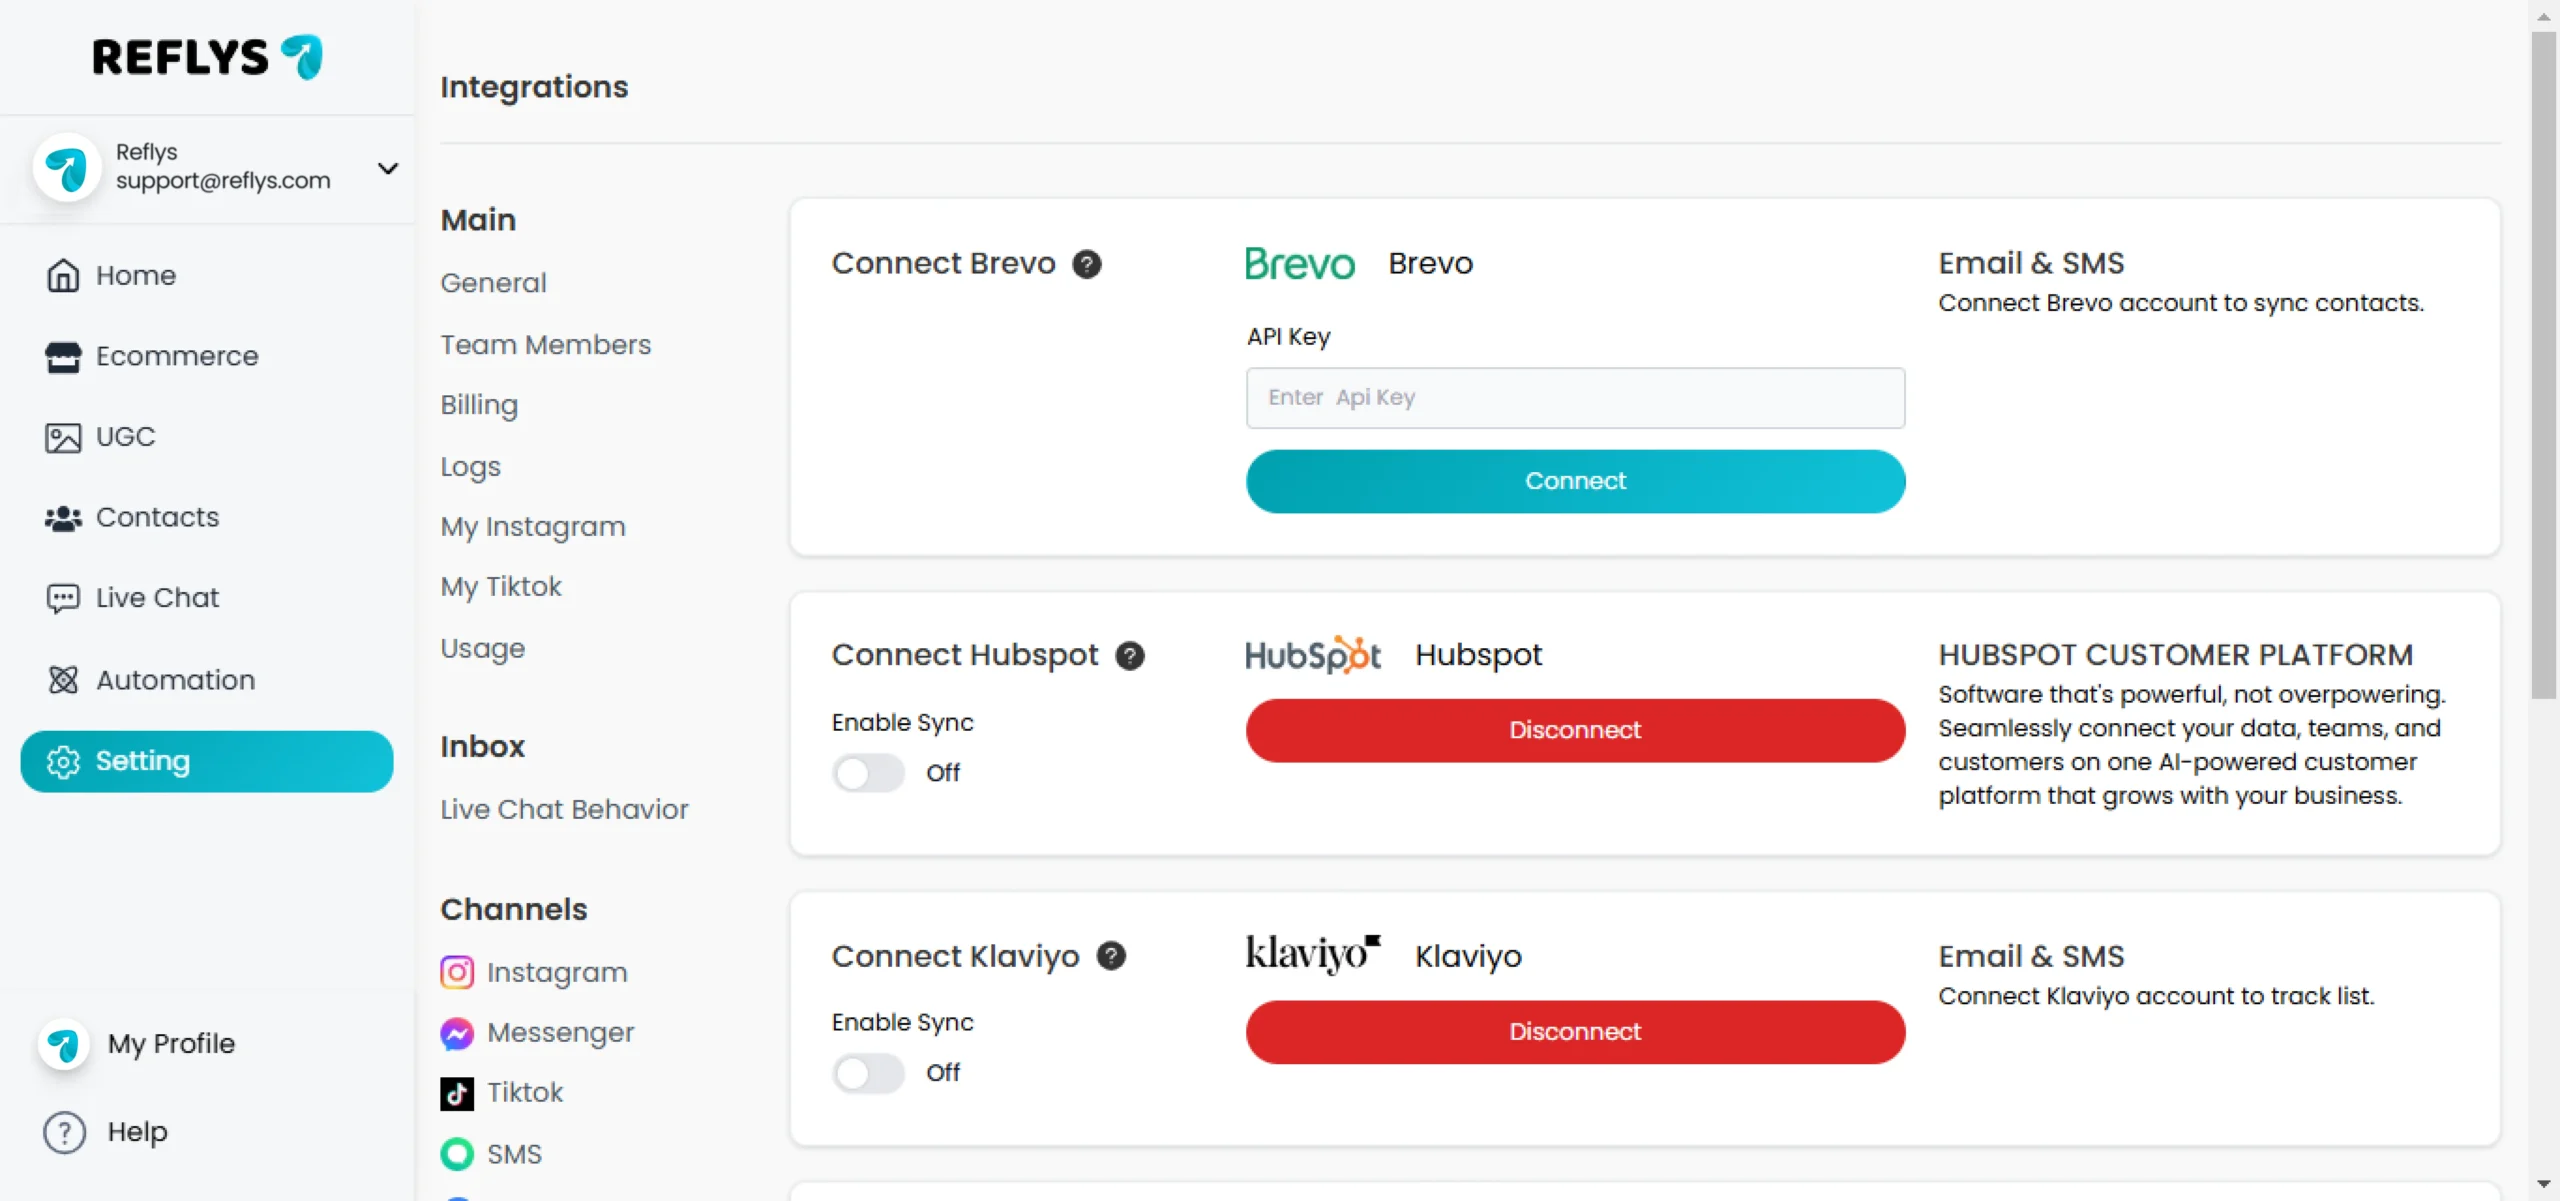Click the Setting gear icon
Image resolution: width=2560 pixels, height=1201 pixels.
(63, 761)
